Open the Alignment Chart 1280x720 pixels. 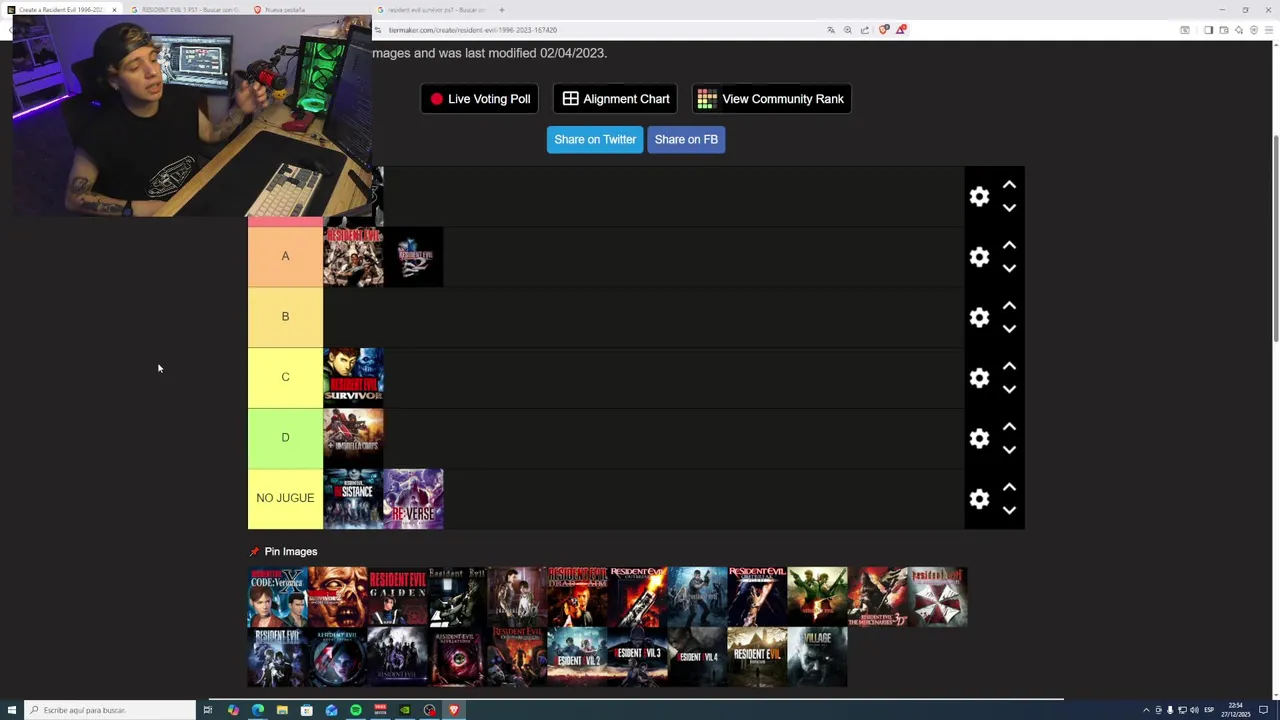tap(615, 99)
